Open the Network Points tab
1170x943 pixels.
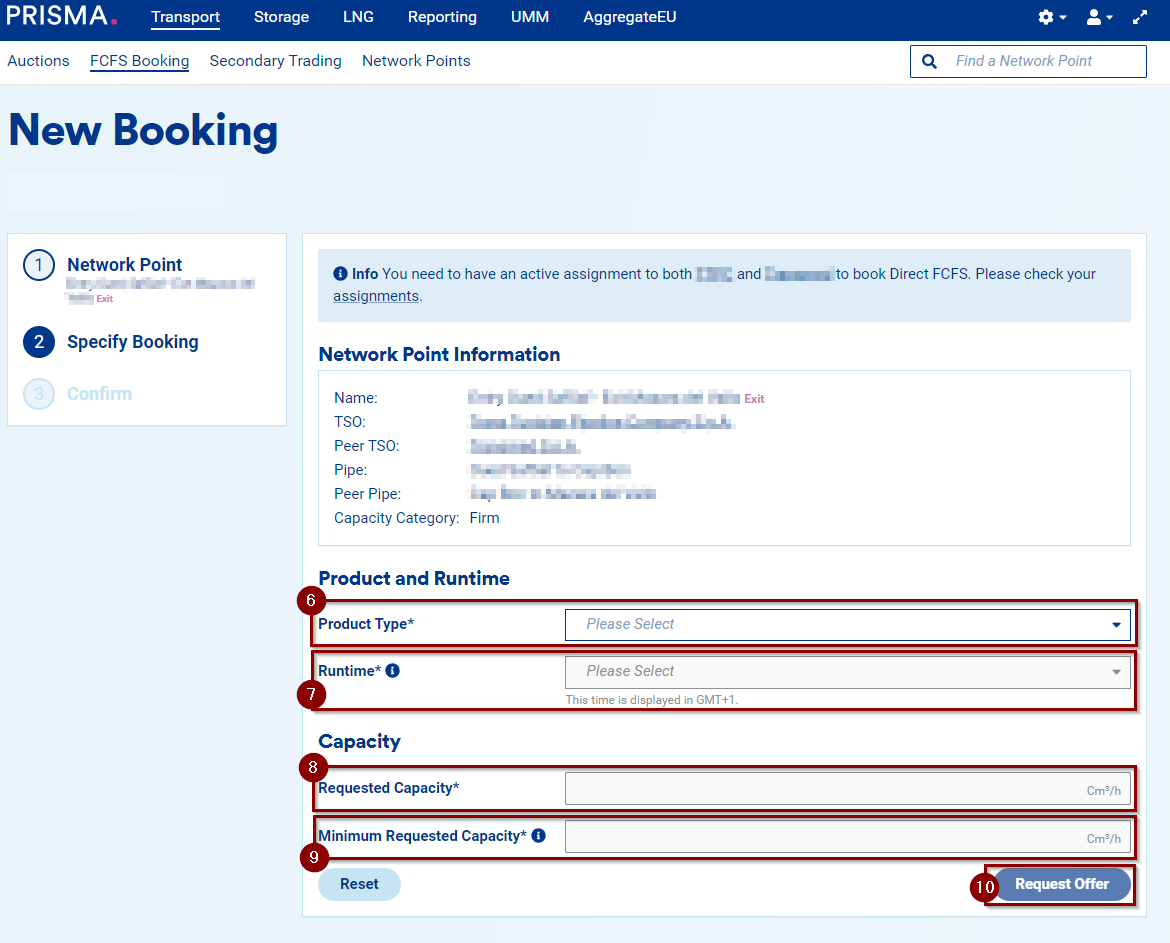[x=416, y=61]
